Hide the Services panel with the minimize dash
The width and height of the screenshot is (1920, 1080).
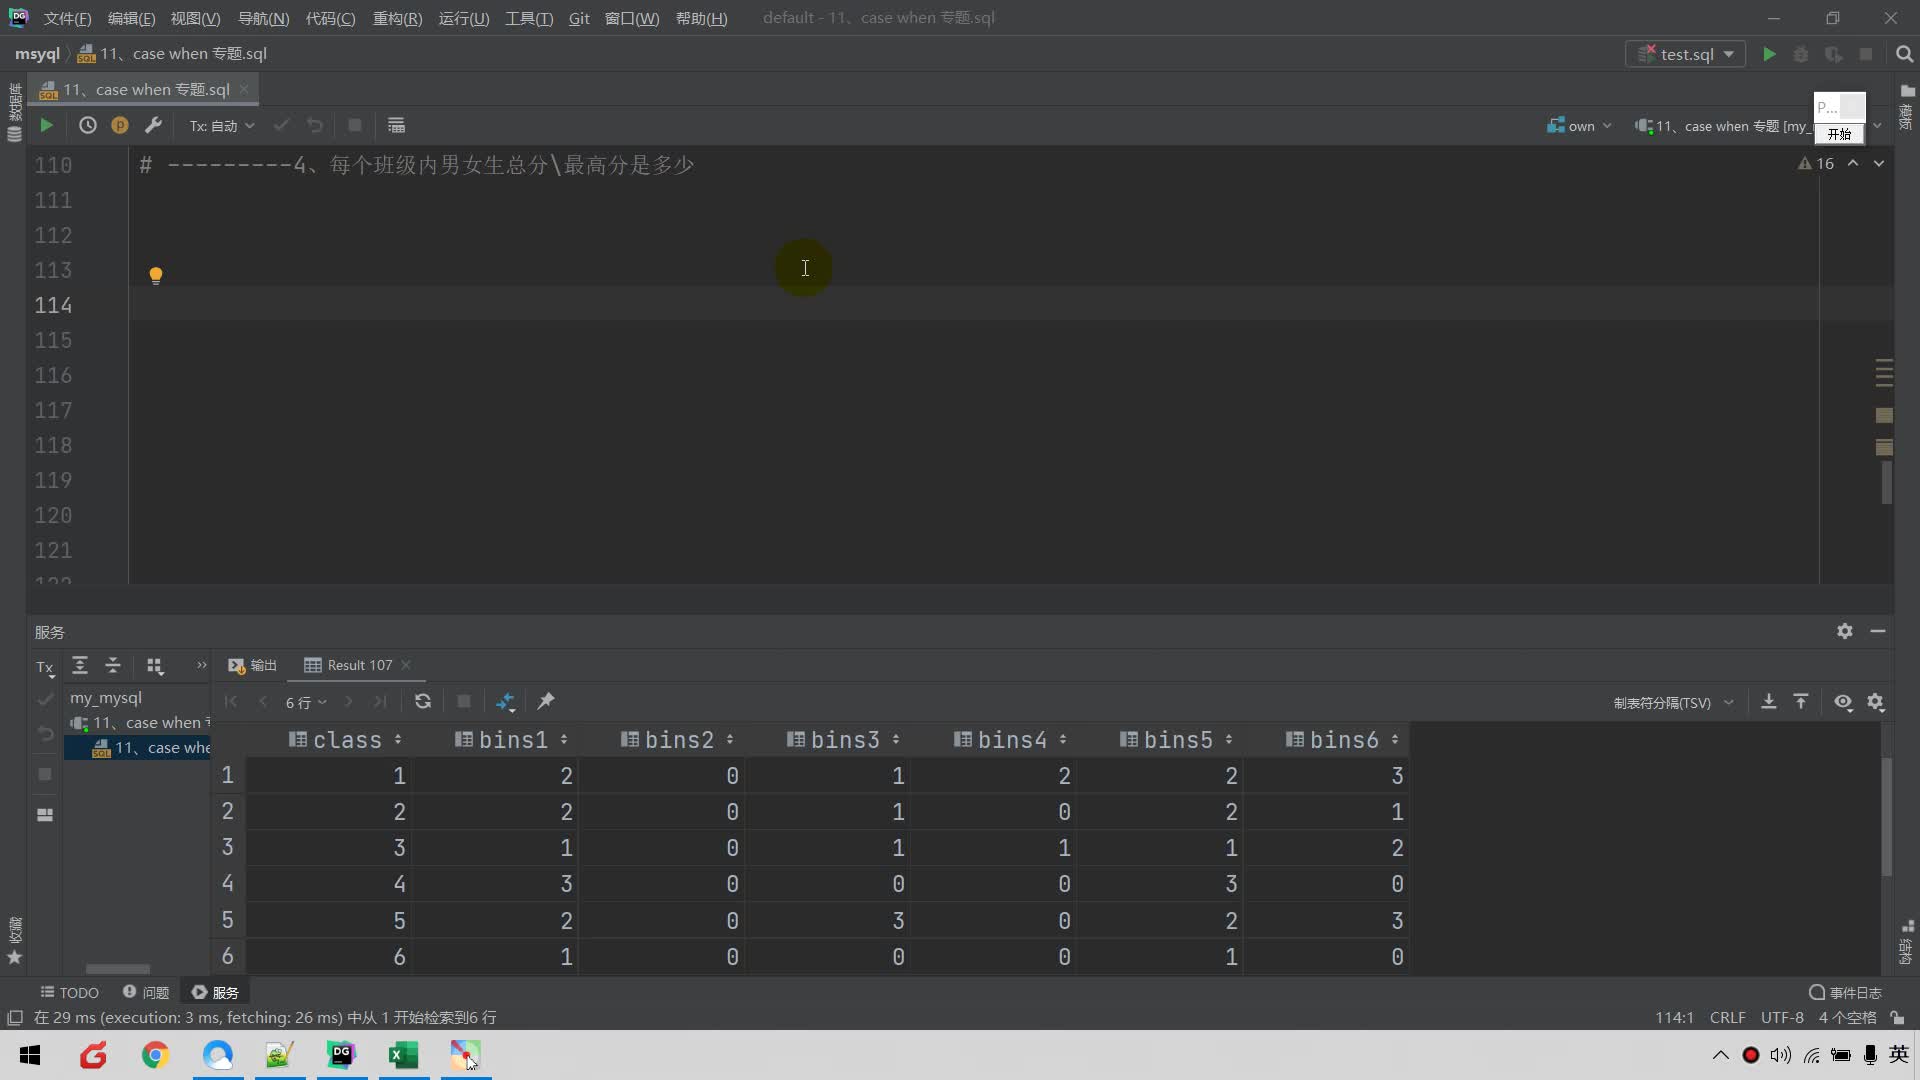(x=1878, y=631)
